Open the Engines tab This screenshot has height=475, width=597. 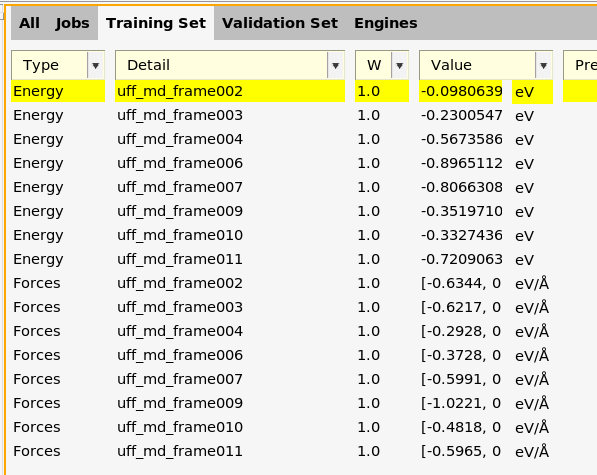386,23
